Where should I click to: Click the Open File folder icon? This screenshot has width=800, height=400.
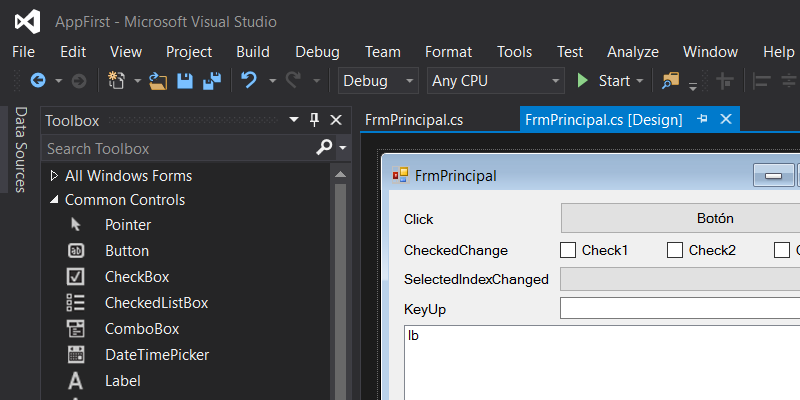[159, 81]
